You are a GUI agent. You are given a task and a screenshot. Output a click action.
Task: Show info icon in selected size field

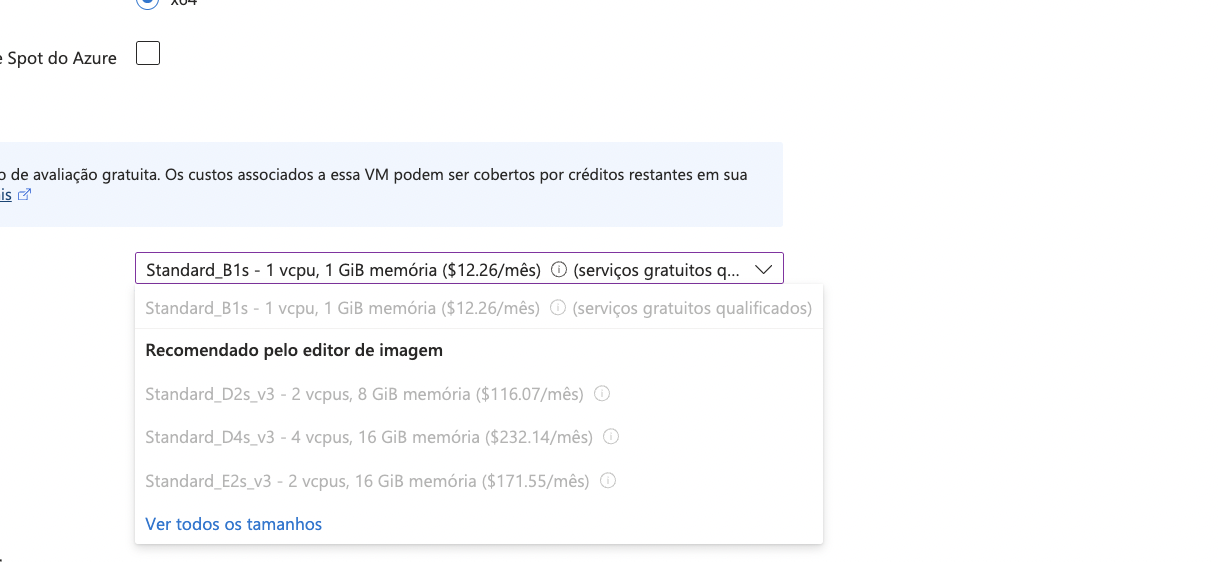pyautogui.click(x=559, y=269)
